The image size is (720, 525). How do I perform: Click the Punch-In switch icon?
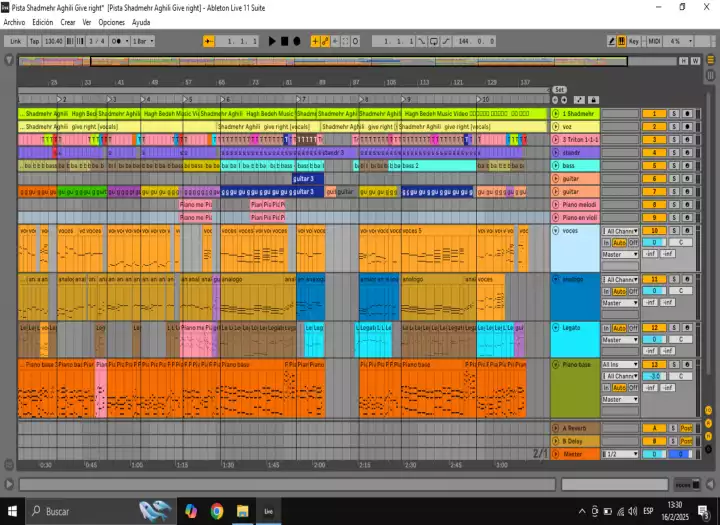(422, 41)
